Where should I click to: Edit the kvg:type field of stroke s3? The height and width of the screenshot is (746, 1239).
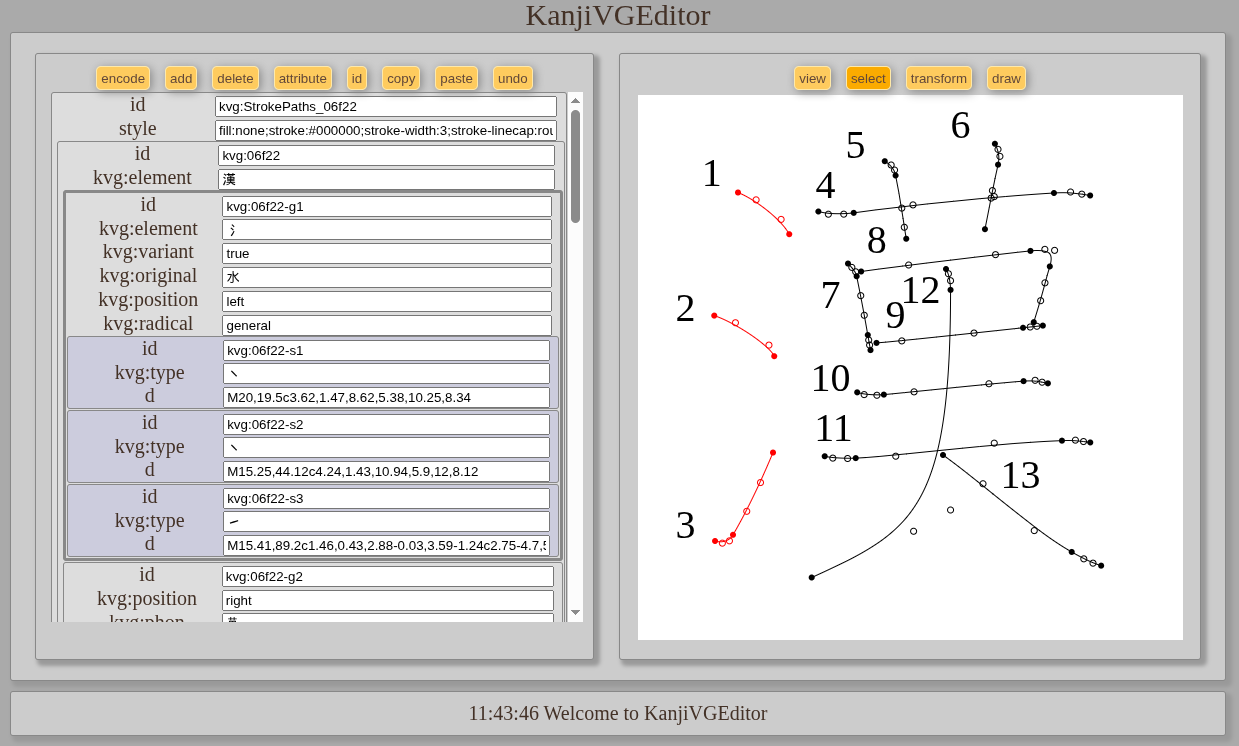386,521
